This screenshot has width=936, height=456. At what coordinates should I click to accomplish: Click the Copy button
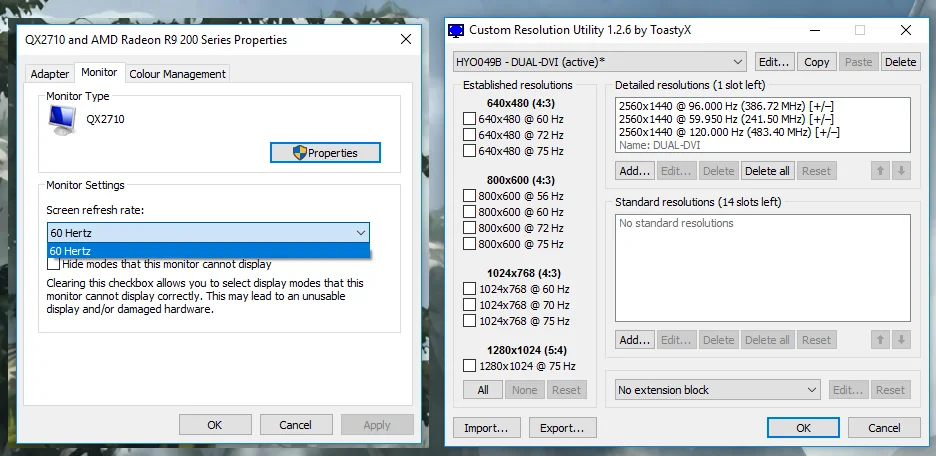click(x=817, y=62)
